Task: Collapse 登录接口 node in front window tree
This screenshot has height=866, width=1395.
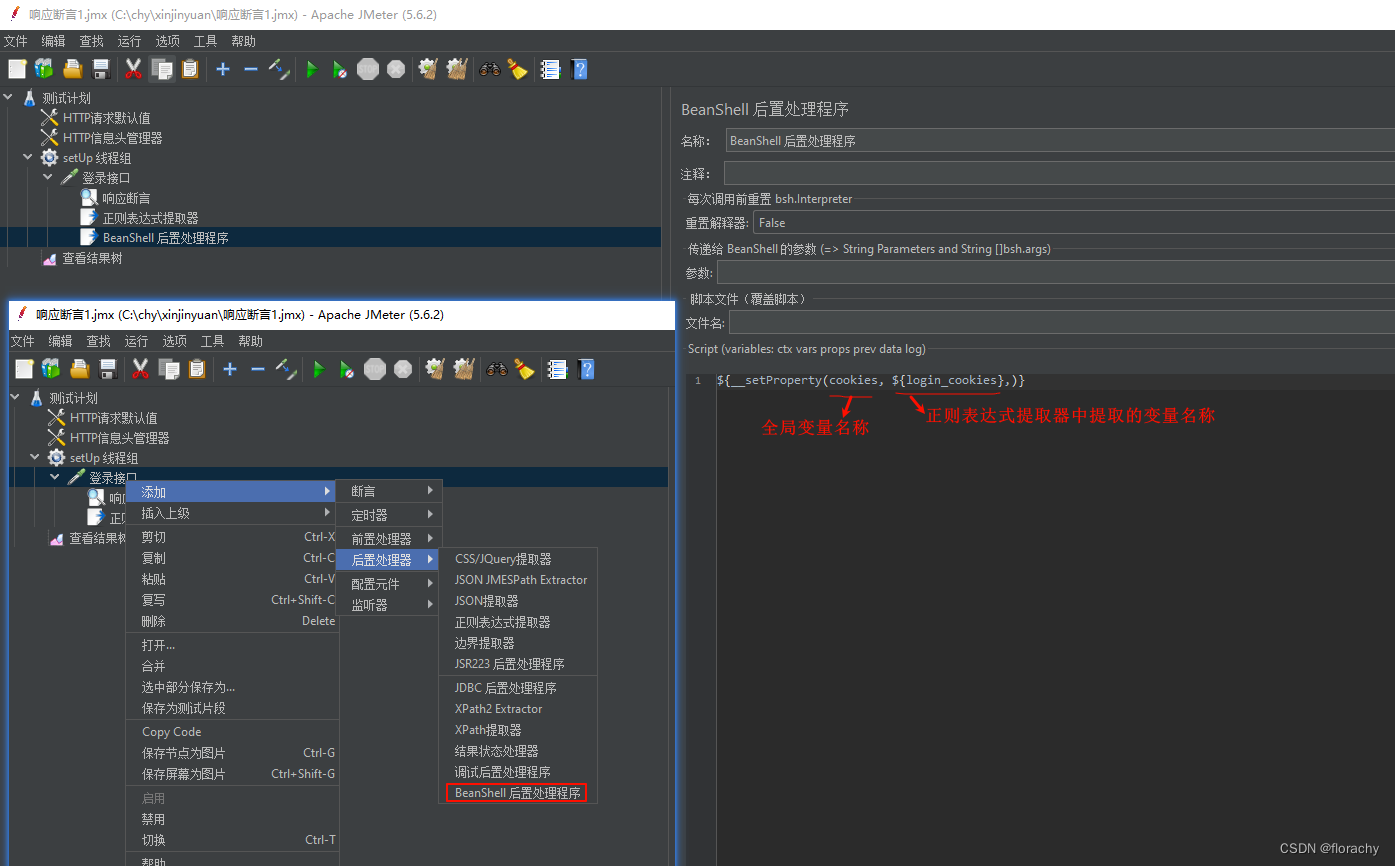Action: pos(55,477)
